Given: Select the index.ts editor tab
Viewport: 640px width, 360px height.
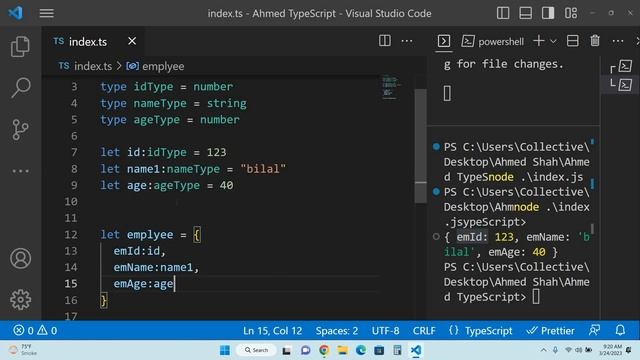Looking at the screenshot, I should (93, 41).
